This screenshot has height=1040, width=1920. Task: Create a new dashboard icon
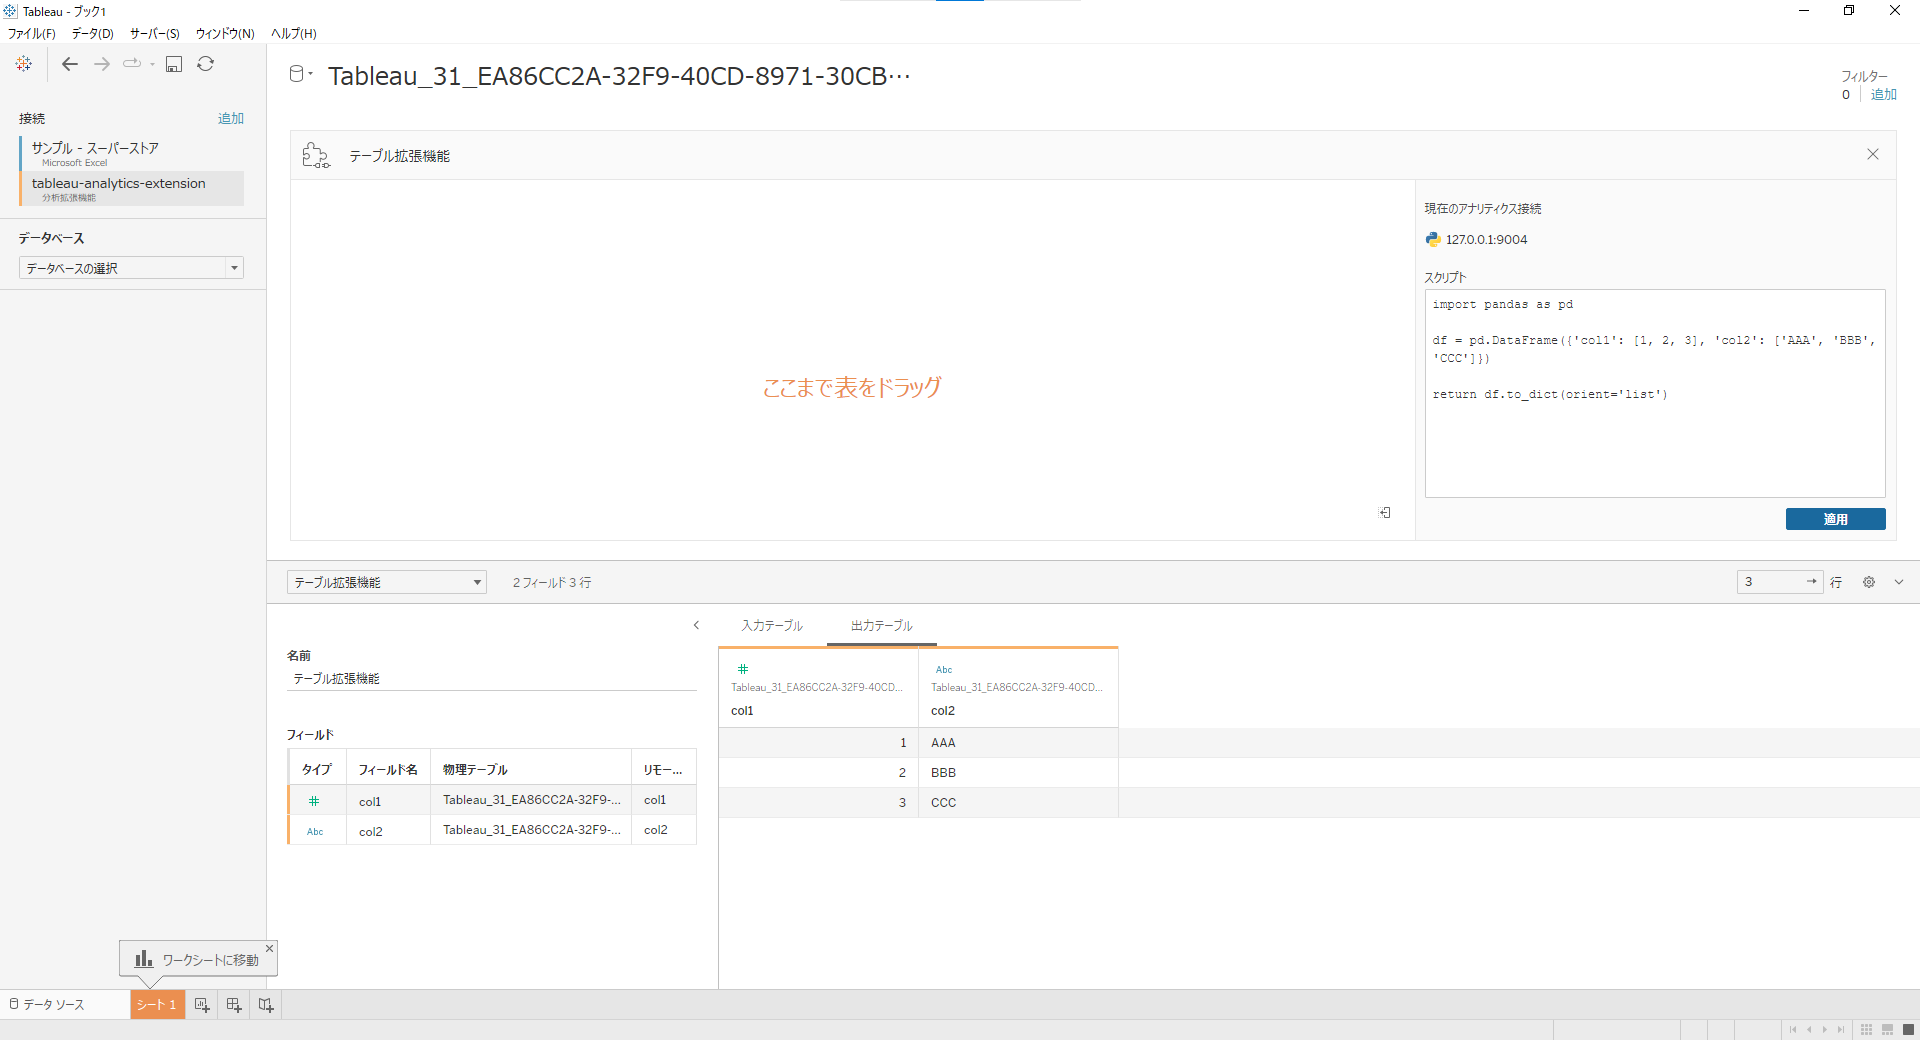click(234, 1005)
